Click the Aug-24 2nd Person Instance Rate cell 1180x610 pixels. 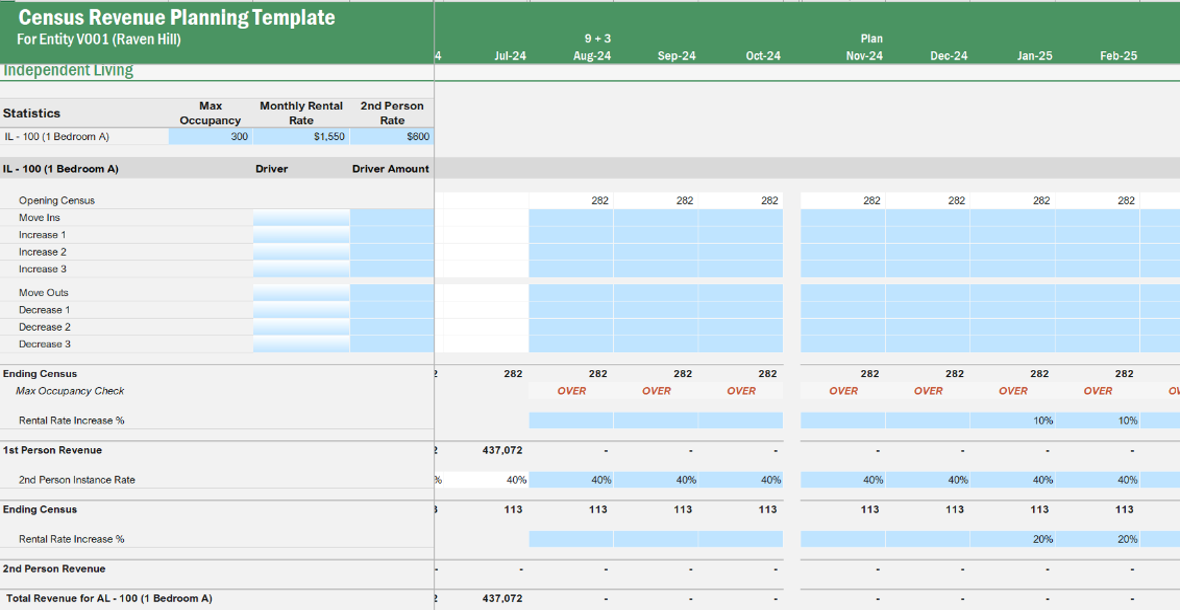pyautogui.click(x=571, y=480)
